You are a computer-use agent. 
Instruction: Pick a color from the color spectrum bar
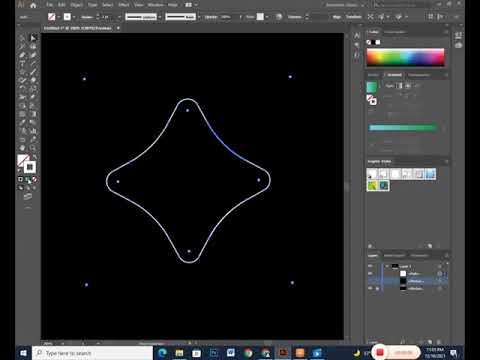pyautogui.click(x=405, y=57)
